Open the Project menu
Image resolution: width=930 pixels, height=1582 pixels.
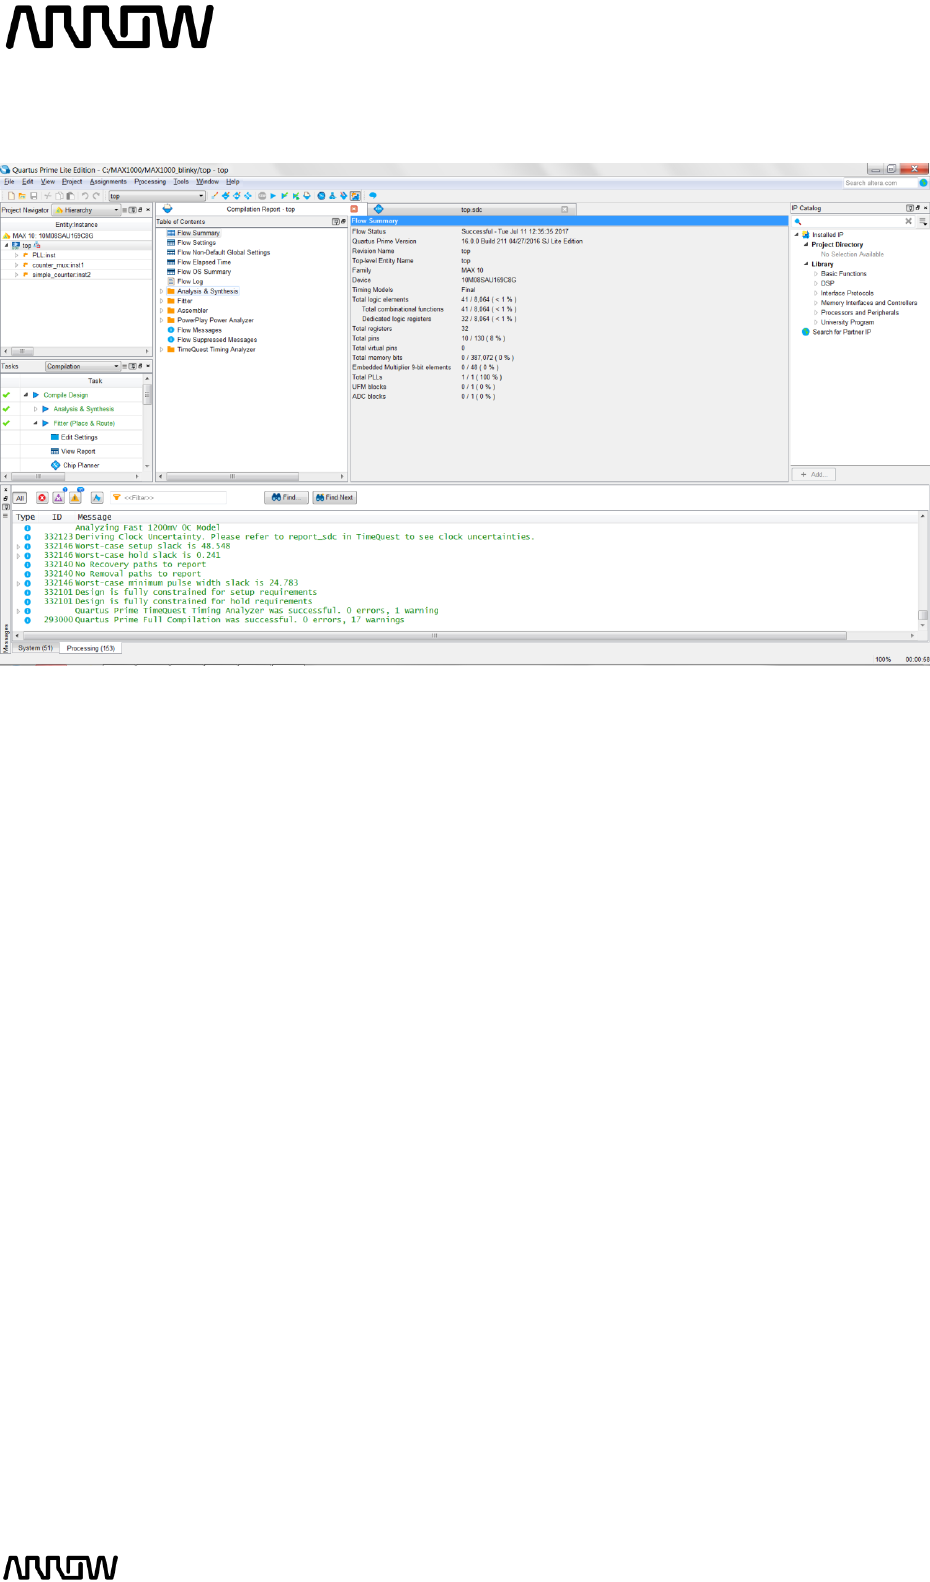coord(72,182)
